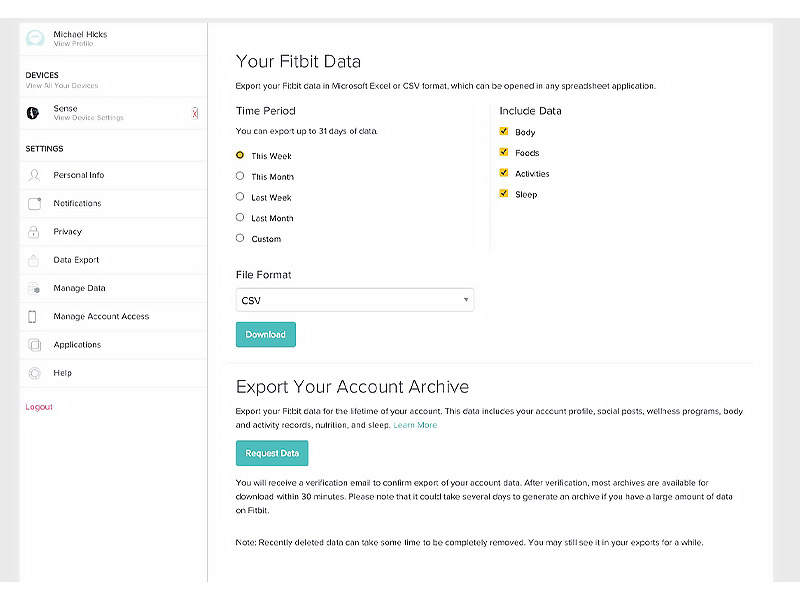Go to Applications settings page
This screenshot has height=600, width=800.
[77, 345]
